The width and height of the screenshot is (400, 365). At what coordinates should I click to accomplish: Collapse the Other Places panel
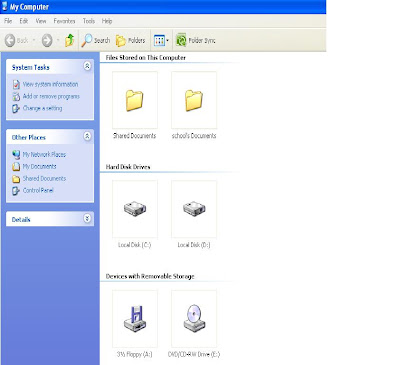point(87,136)
